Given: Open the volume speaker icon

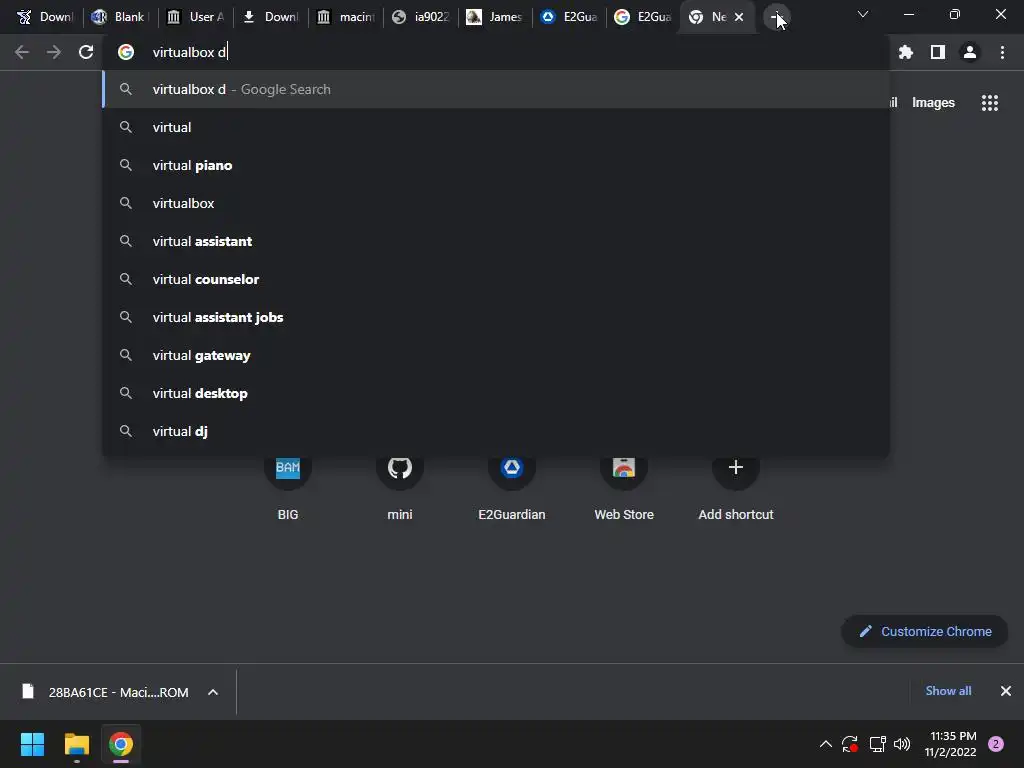Looking at the screenshot, I should [x=902, y=744].
